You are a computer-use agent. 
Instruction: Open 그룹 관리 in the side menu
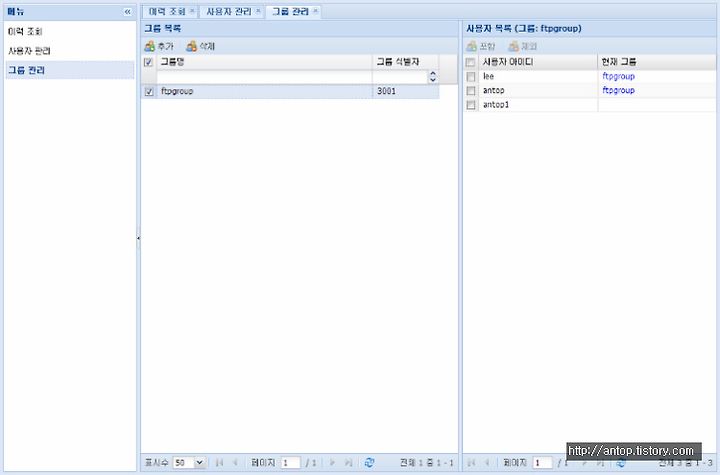70,70
